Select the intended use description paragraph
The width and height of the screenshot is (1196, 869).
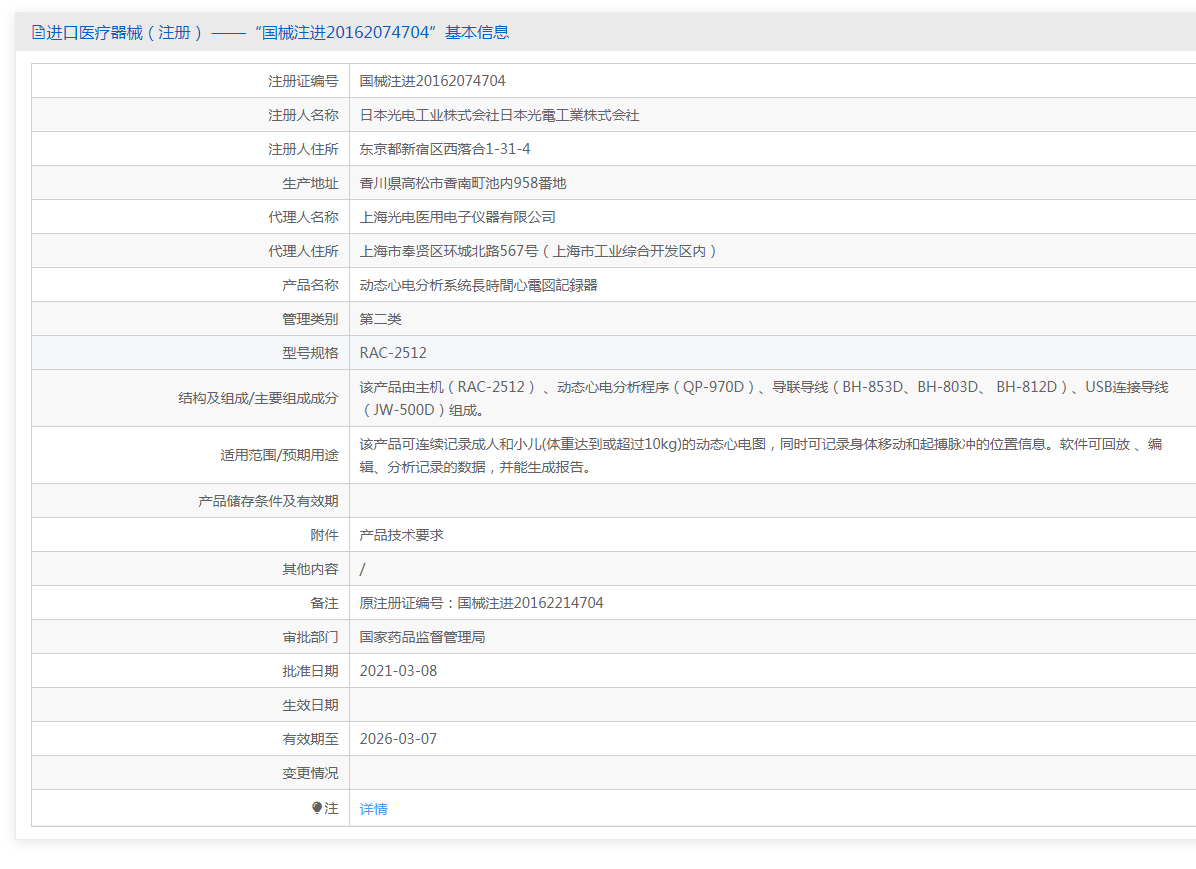(x=760, y=455)
